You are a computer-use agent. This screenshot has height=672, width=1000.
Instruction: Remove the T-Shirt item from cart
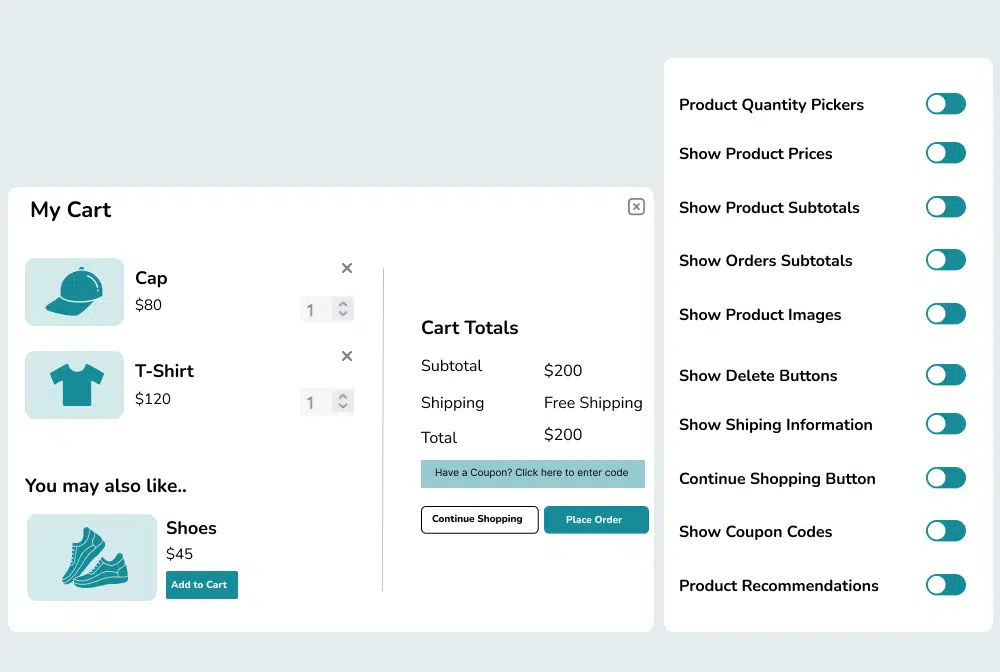coord(347,356)
